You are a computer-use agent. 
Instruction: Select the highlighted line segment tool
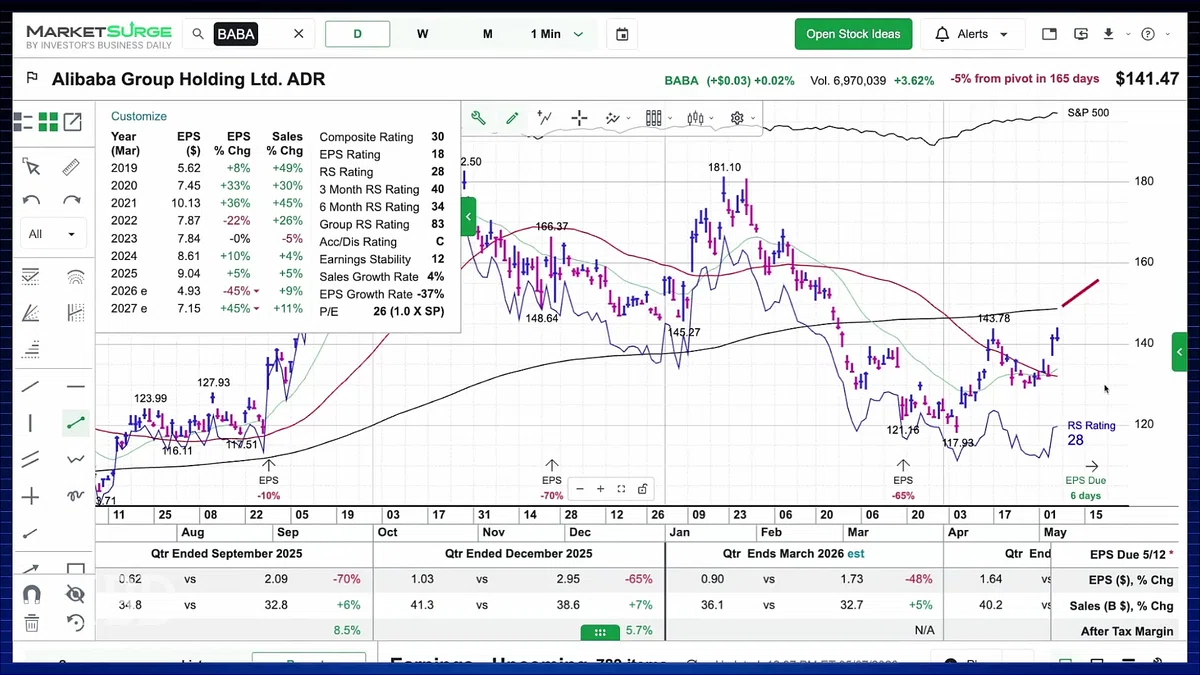[x=75, y=423]
